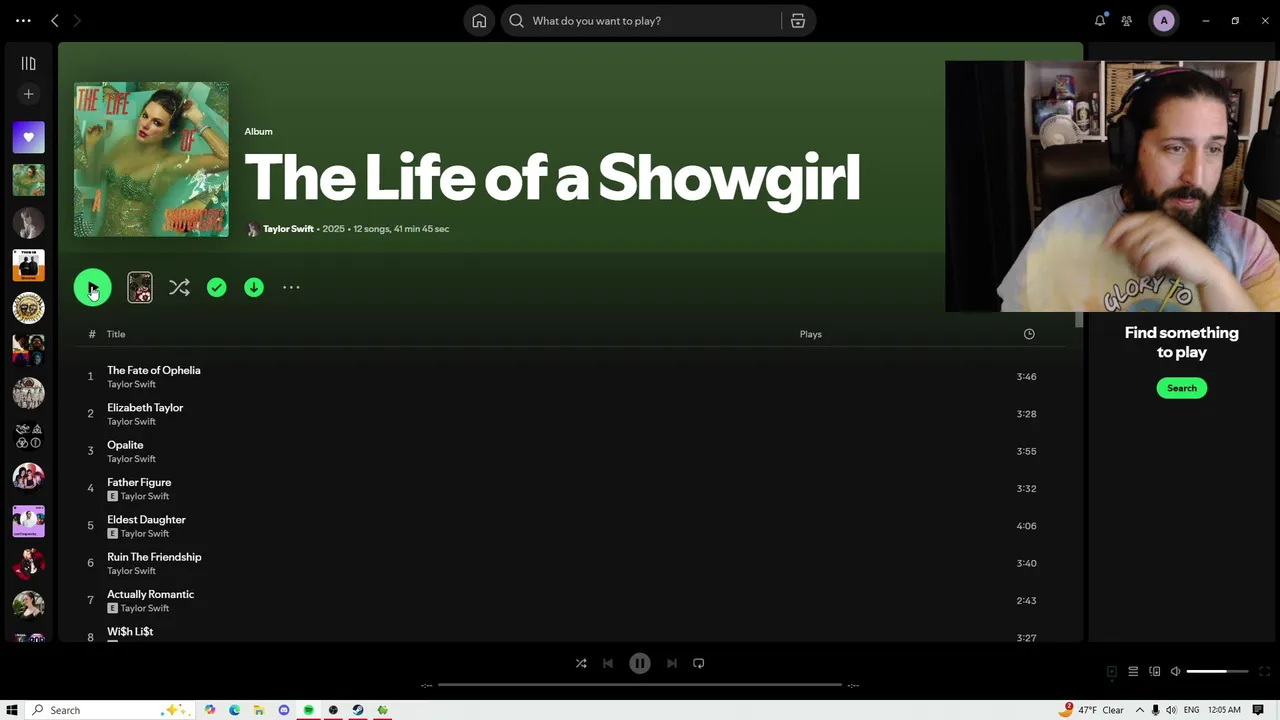Enlarge The Life of a Showgirl cover art
Viewport: 1280px width, 720px height.
pyautogui.click(x=151, y=159)
